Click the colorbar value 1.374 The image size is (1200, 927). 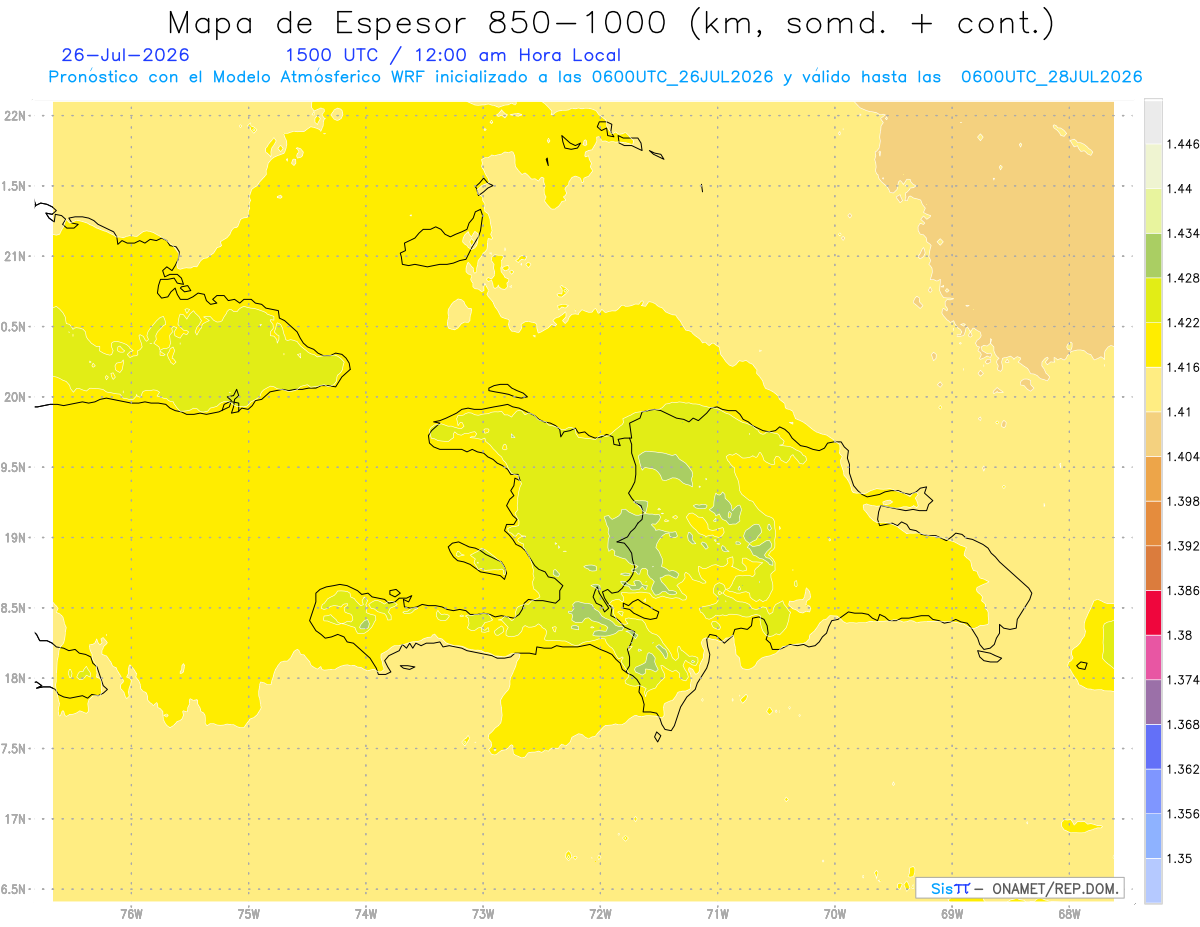pos(1184,679)
